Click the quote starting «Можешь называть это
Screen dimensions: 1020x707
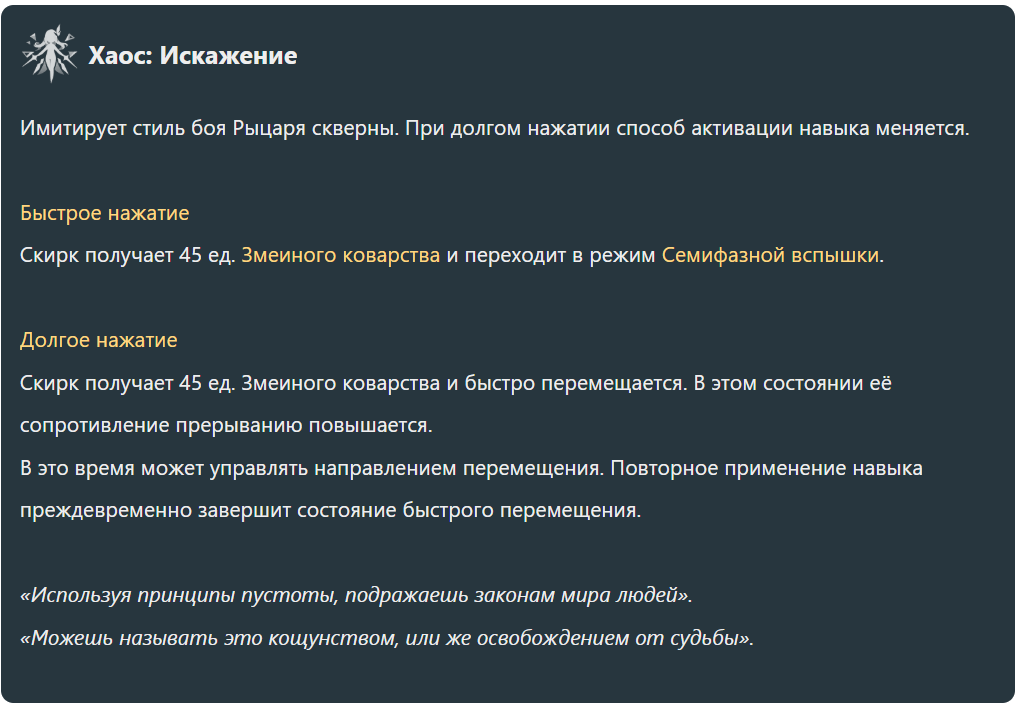click(387, 638)
